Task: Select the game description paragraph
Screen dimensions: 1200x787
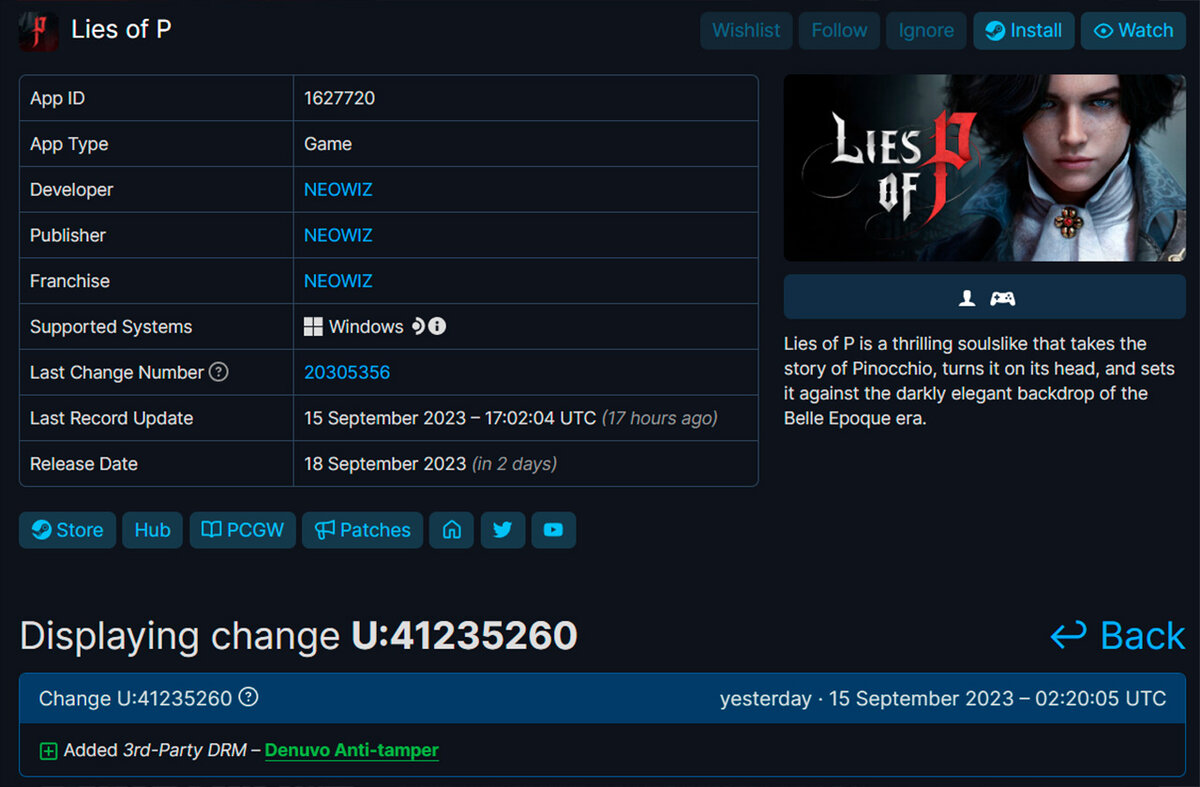Action: coord(980,381)
